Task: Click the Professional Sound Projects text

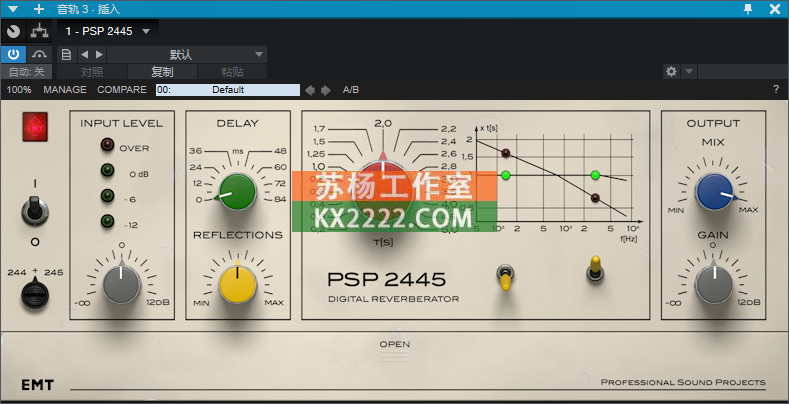Action: (683, 382)
